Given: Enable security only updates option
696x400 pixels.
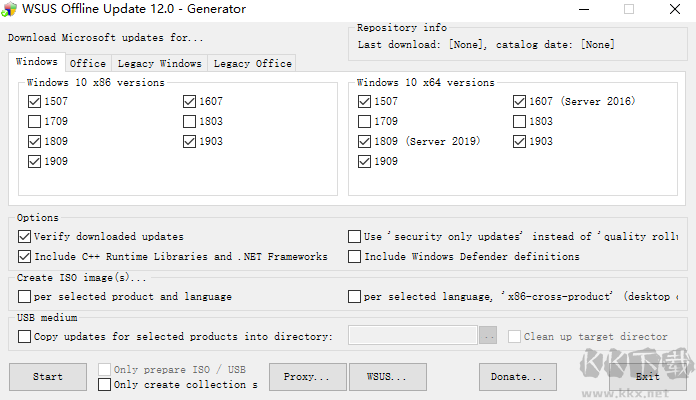Looking at the screenshot, I should click(x=354, y=236).
